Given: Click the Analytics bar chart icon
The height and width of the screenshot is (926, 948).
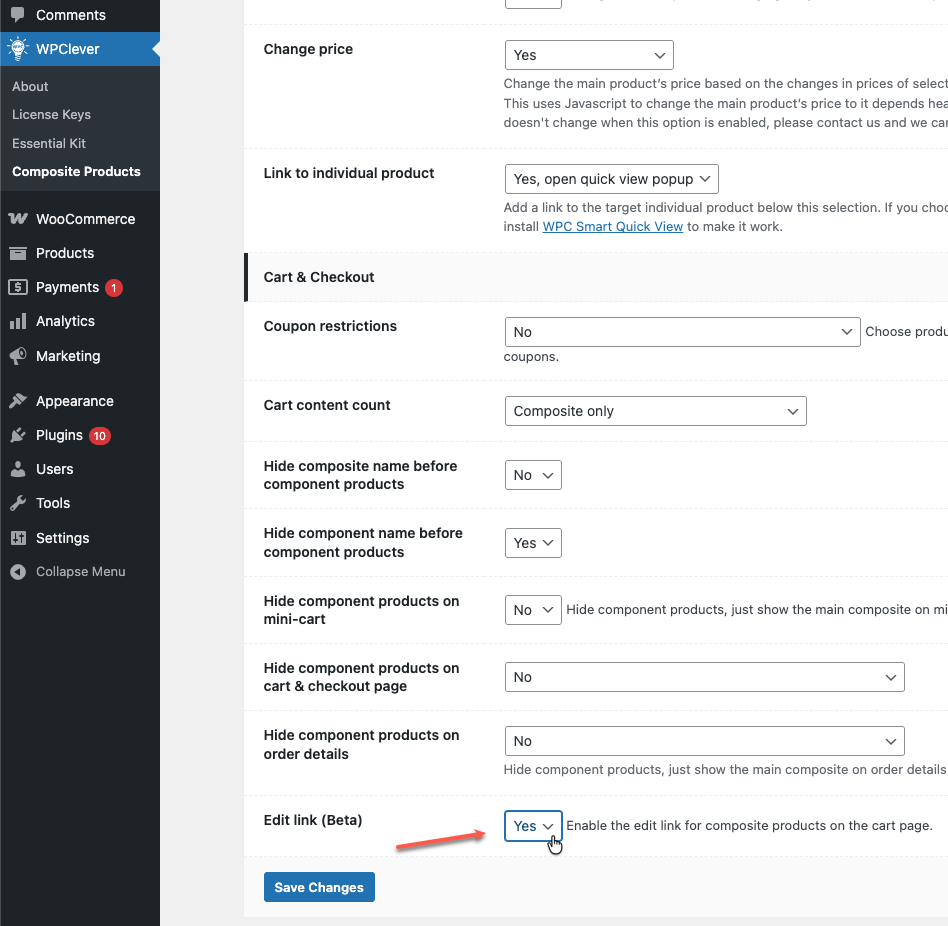Looking at the screenshot, I should coord(18,321).
